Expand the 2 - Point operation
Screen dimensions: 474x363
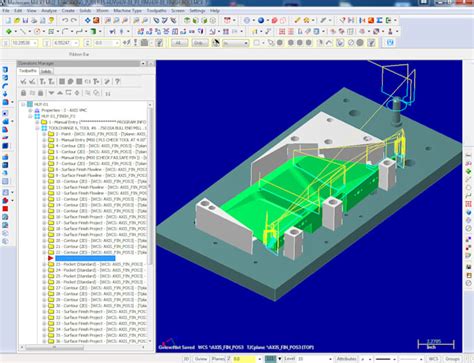click(x=44, y=134)
